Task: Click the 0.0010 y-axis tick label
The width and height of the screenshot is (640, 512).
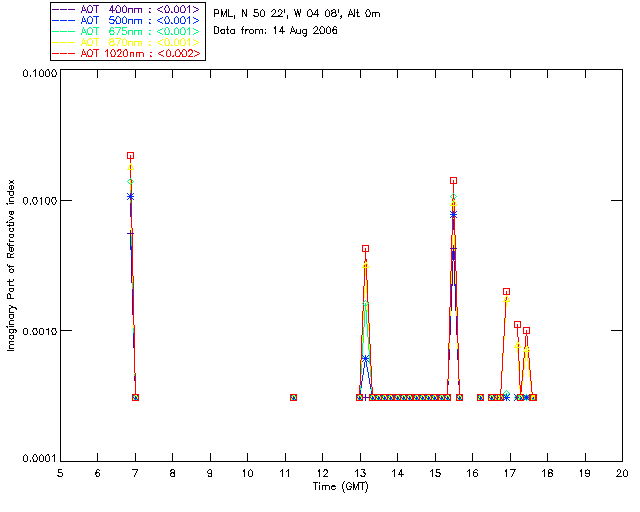Action: click(x=39, y=331)
